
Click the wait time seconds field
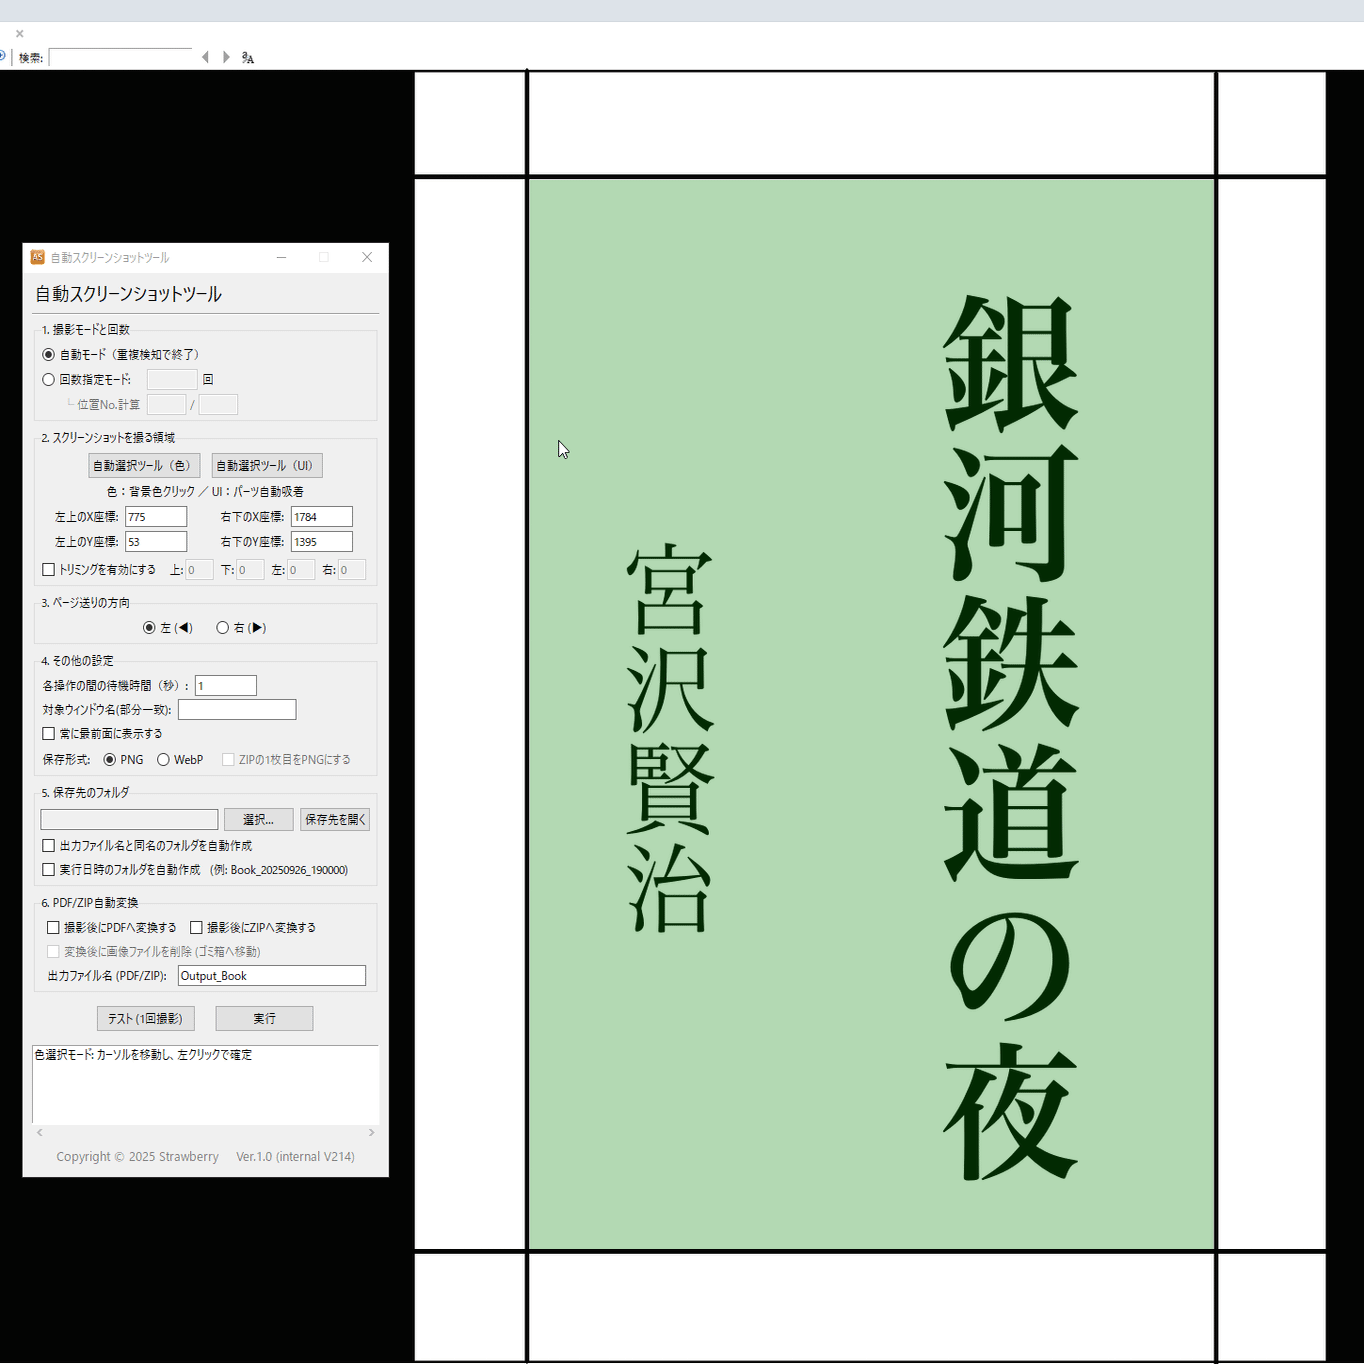pos(226,685)
